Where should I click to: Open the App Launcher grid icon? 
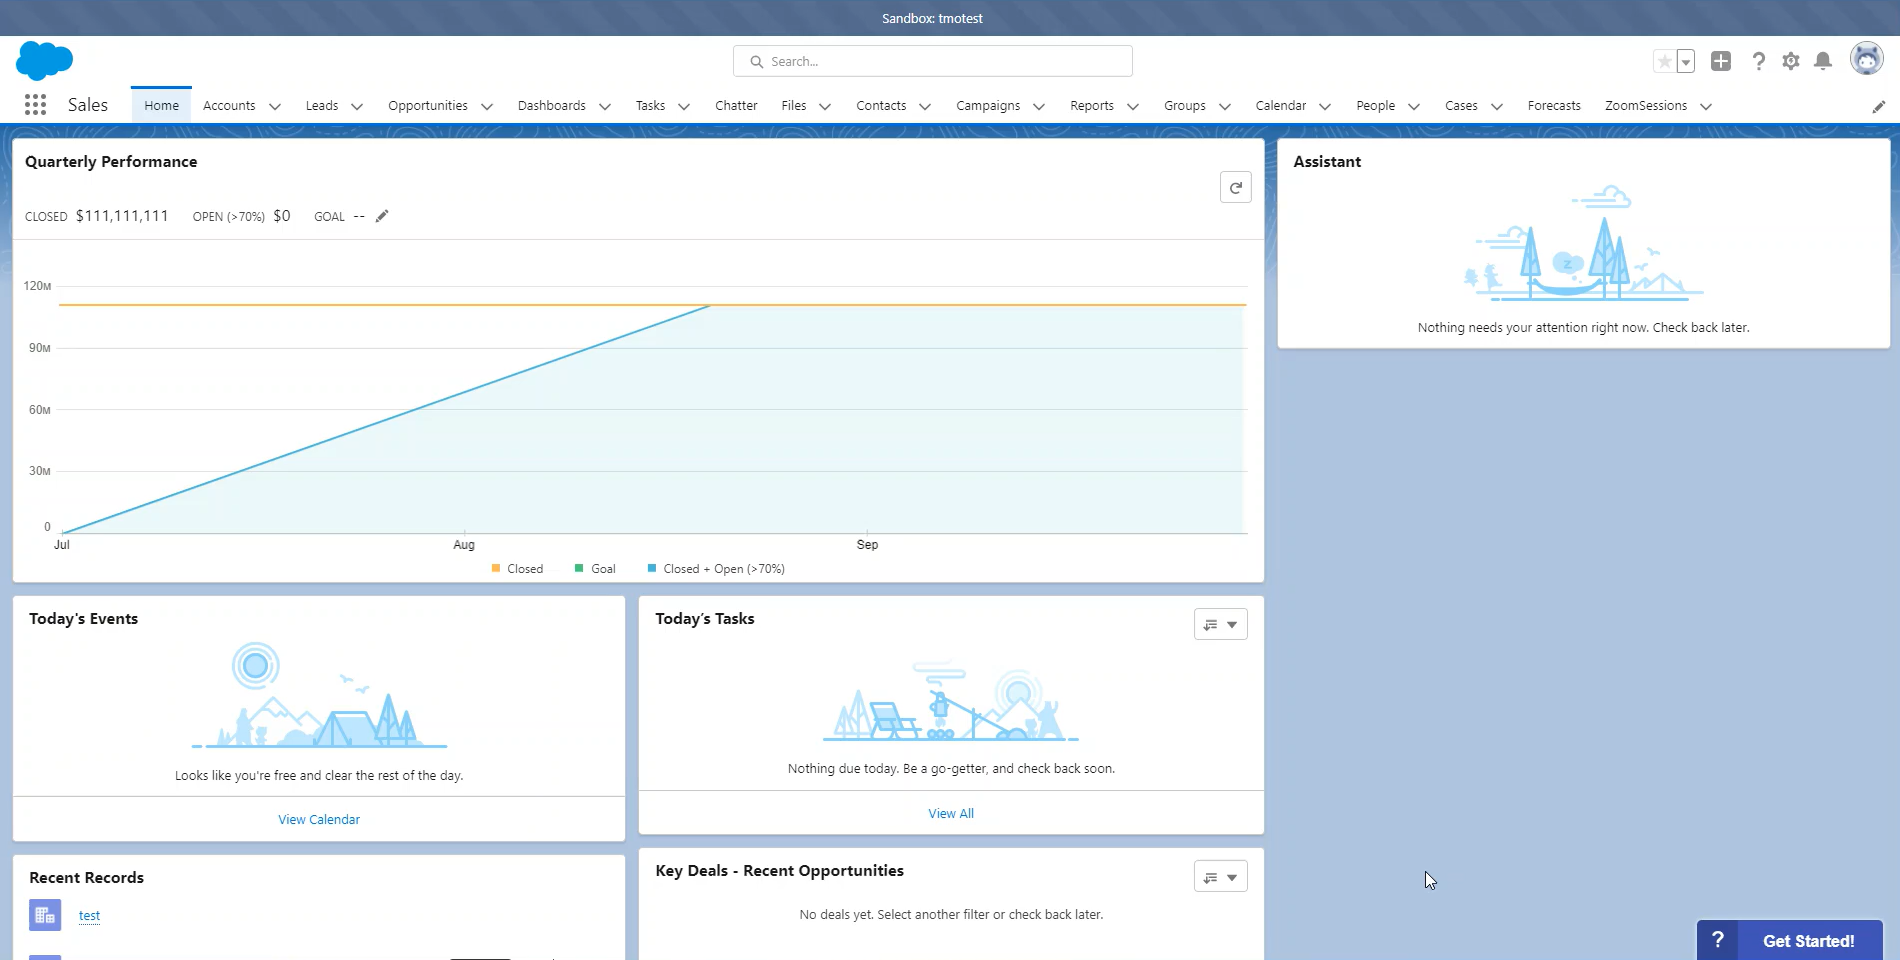click(x=35, y=105)
